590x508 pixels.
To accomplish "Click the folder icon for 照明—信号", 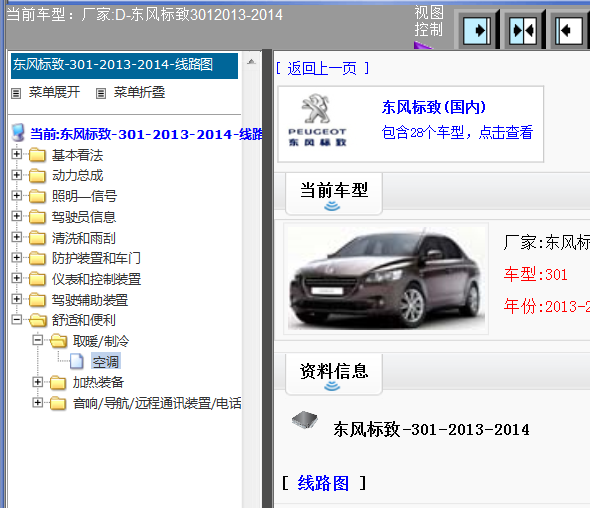I will (x=37, y=196).
